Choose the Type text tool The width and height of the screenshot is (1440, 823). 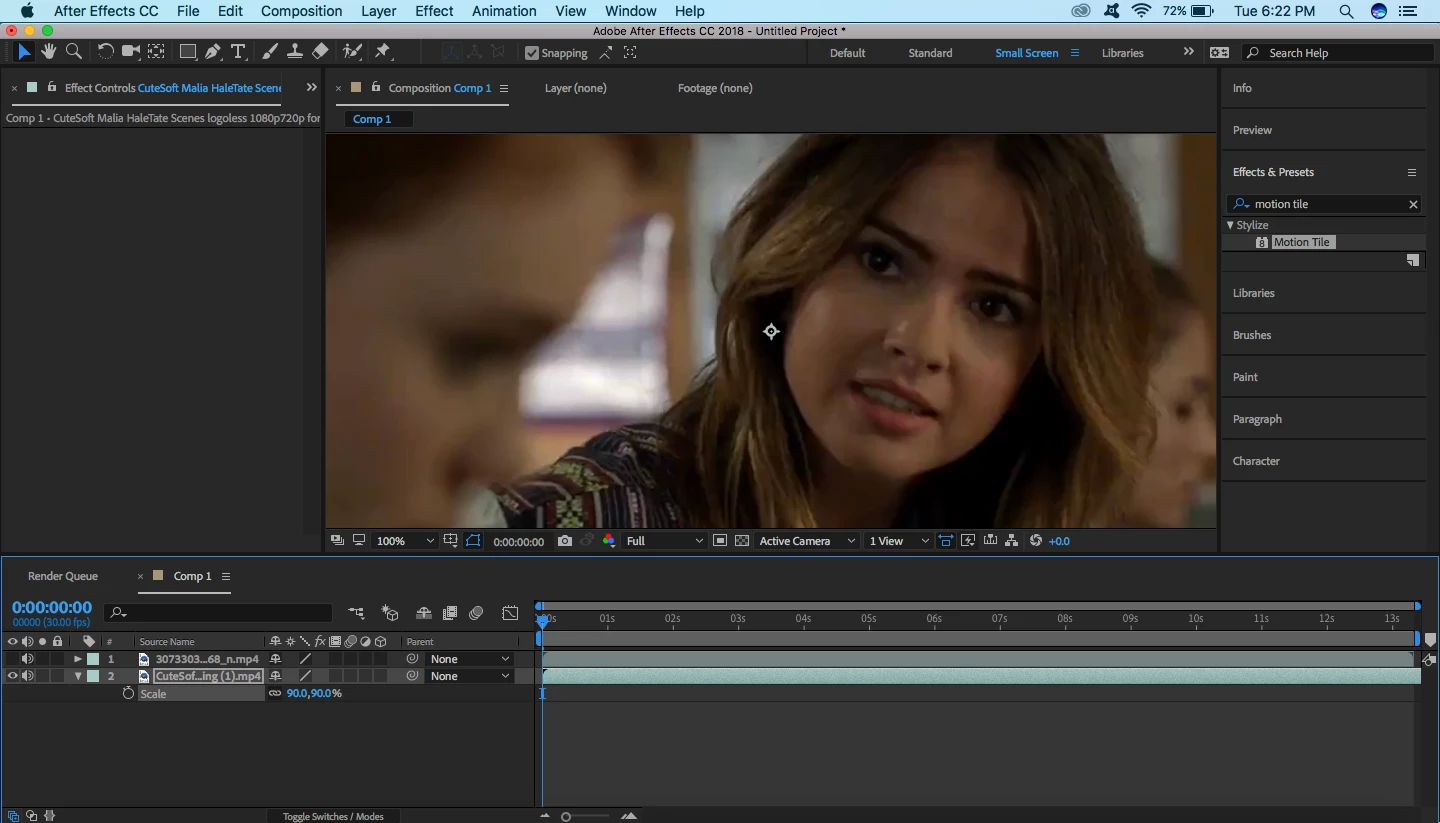coord(238,51)
